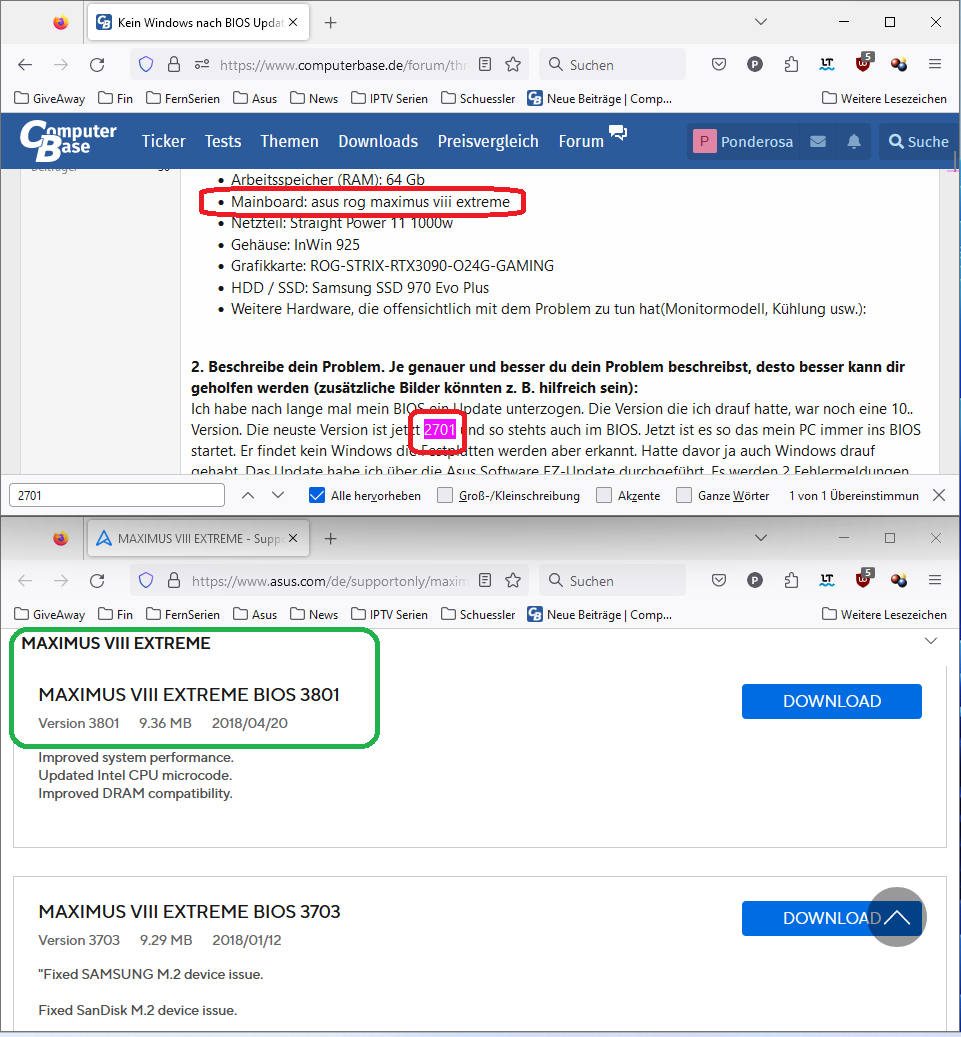Image resolution: width=961 pixels, height=1037 pixels.
Task: Open 'Neue Beiträge' bookmark in ComputerBase window
Action: click(599, 99)
